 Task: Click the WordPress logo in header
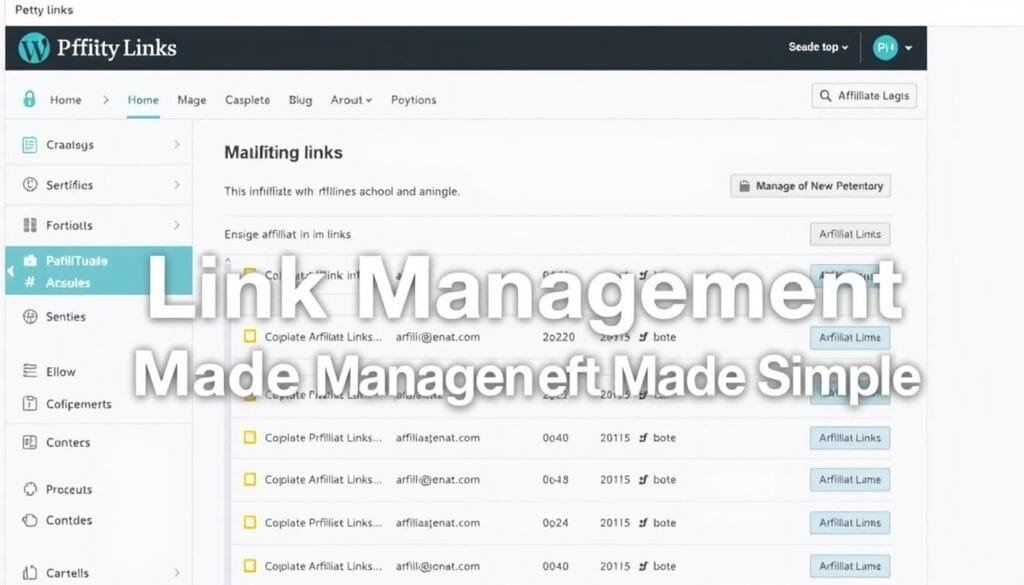(34, 48)
